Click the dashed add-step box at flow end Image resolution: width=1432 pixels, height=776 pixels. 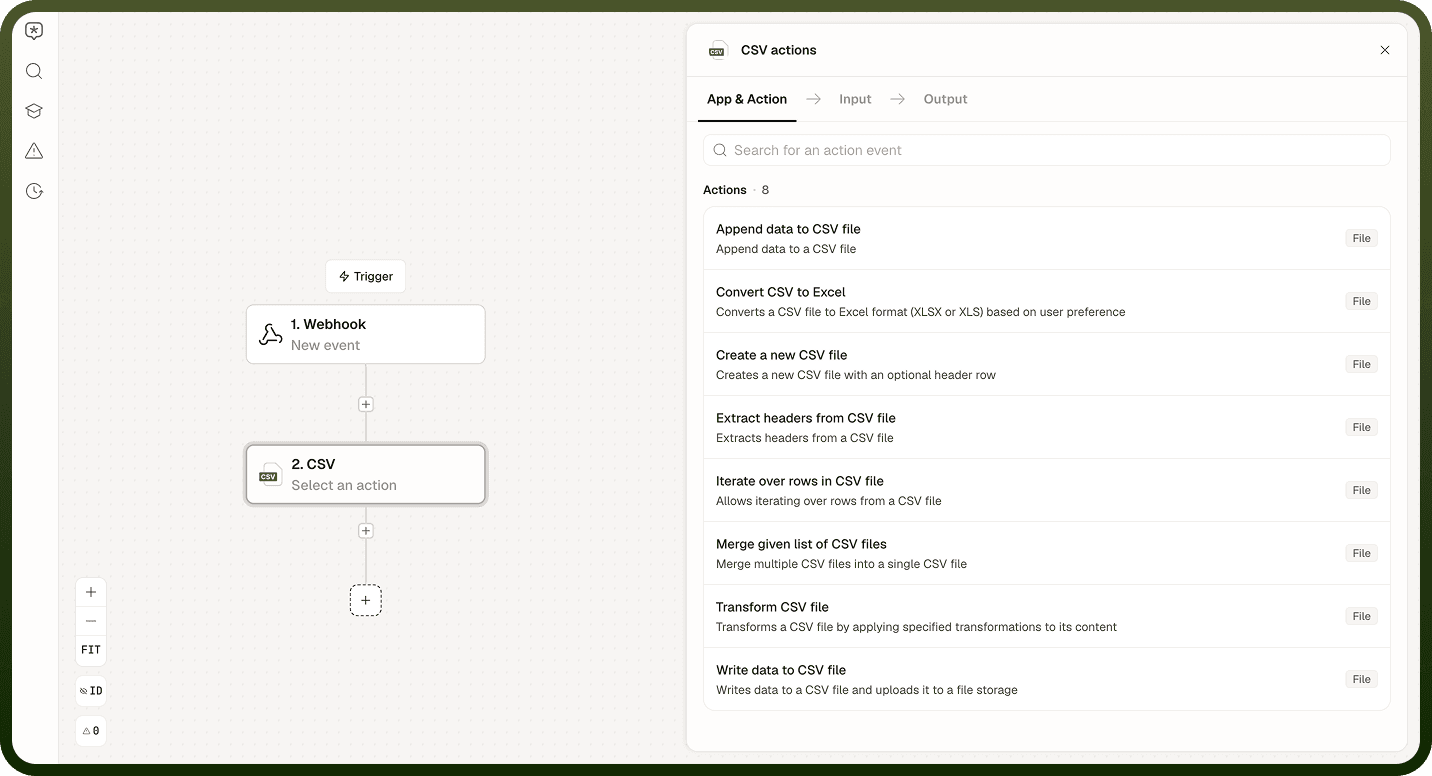[x=366, y=600]
